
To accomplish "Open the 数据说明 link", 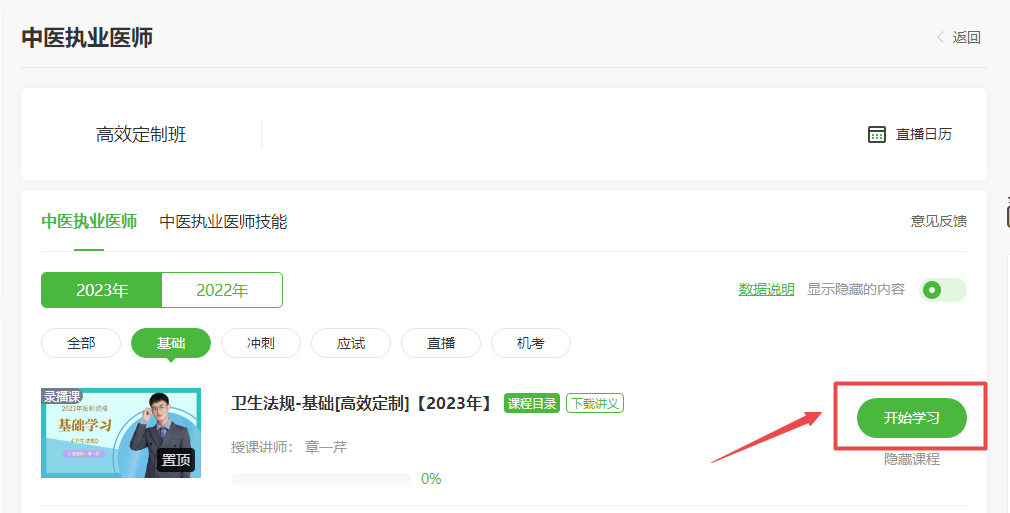I will pos(766,290).
